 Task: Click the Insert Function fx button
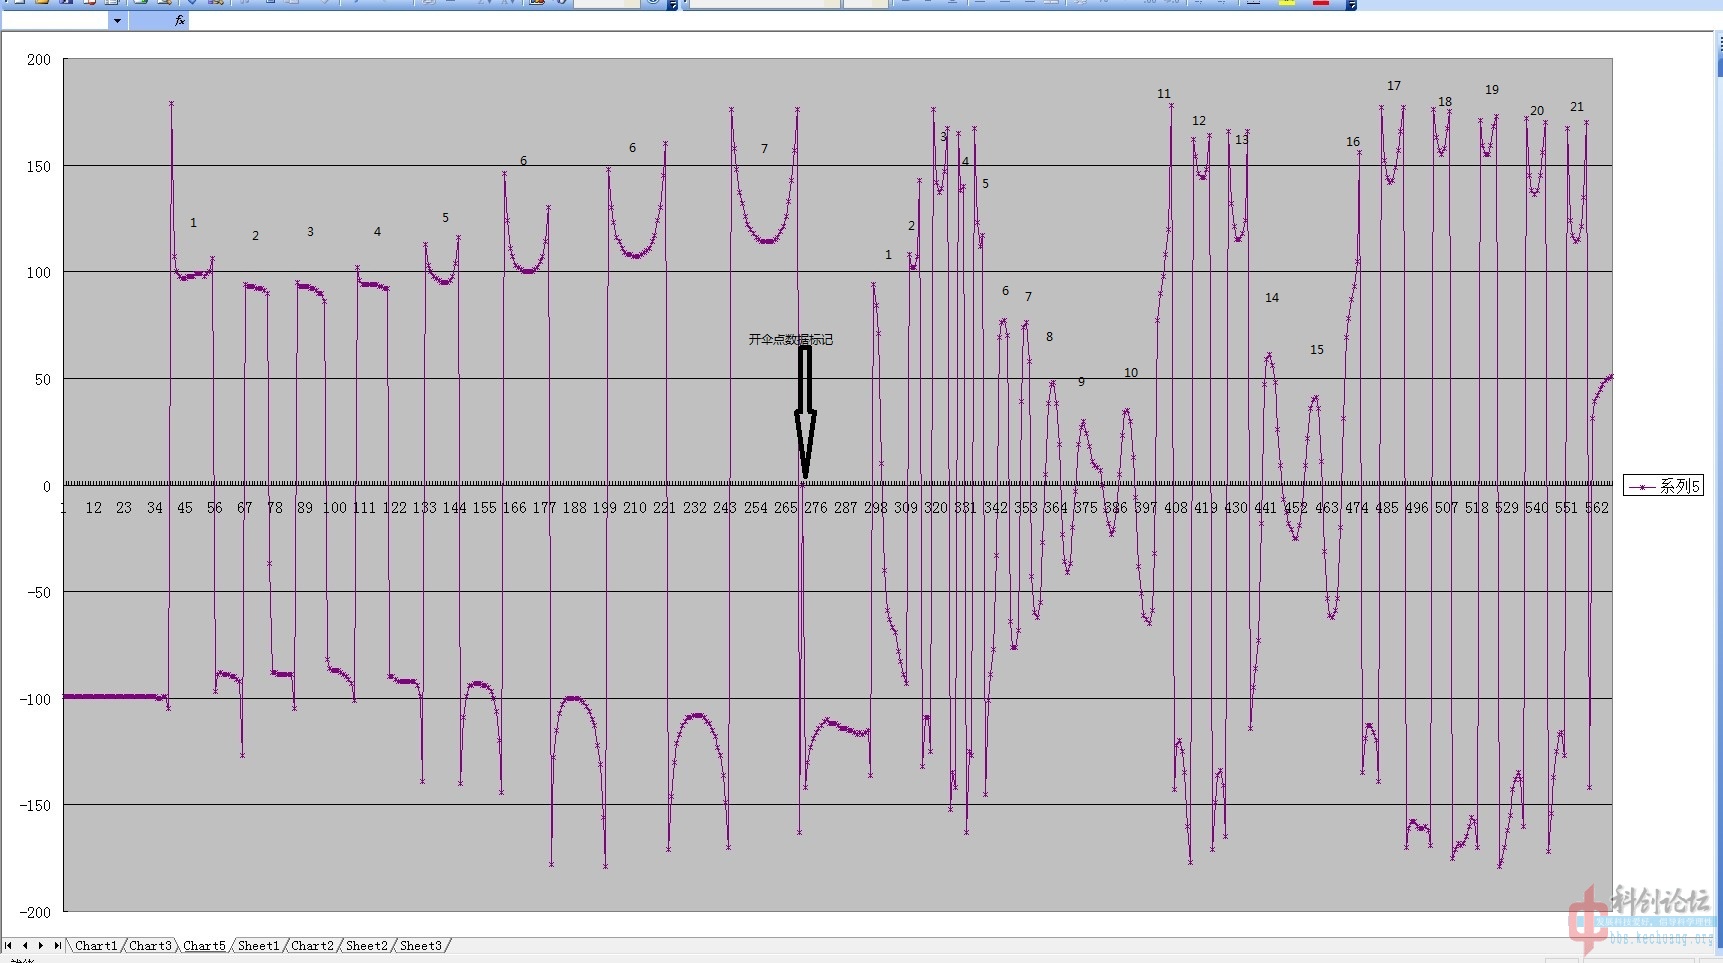tap(179, 20)
